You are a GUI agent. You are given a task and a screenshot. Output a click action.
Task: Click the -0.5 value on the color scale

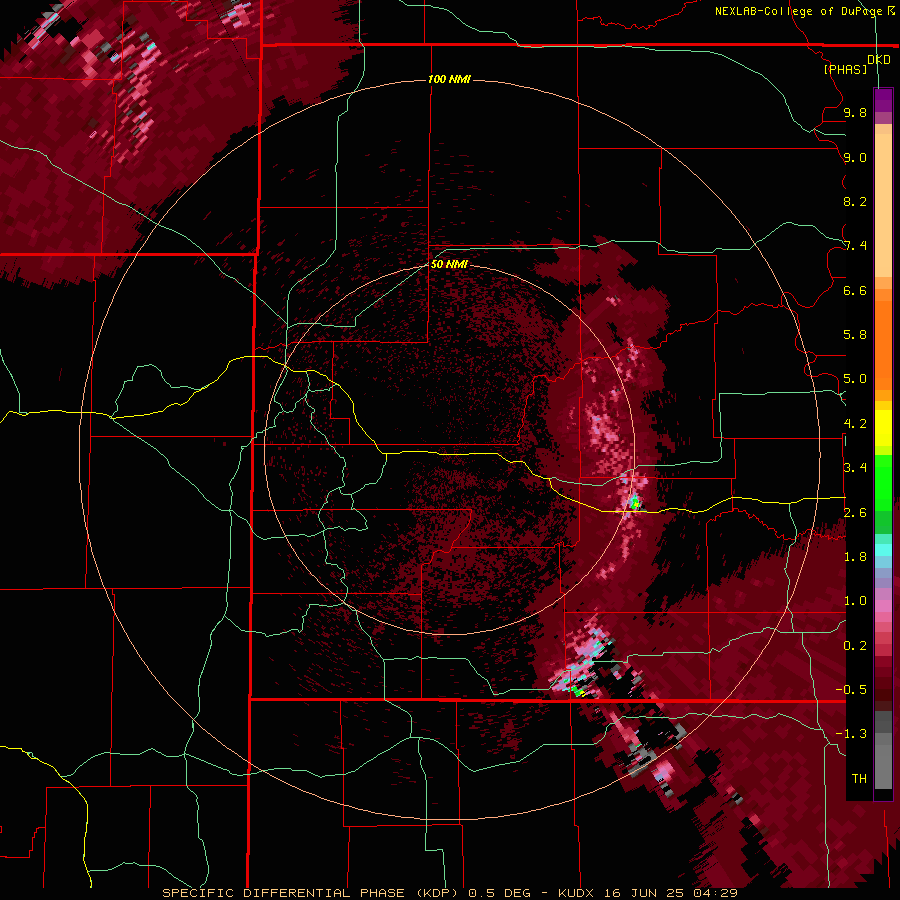[851, 690]
